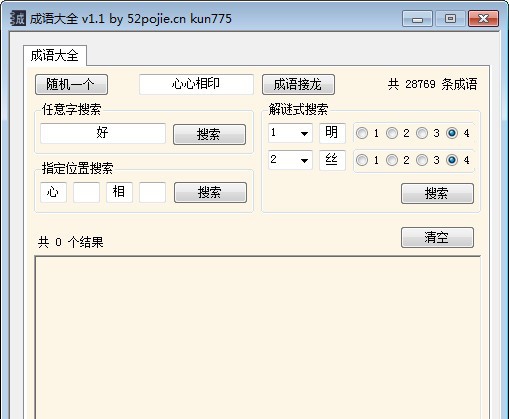
Task: Maximize the 成语大全 window
Action: pyautogui.click(x=450, y=19)
